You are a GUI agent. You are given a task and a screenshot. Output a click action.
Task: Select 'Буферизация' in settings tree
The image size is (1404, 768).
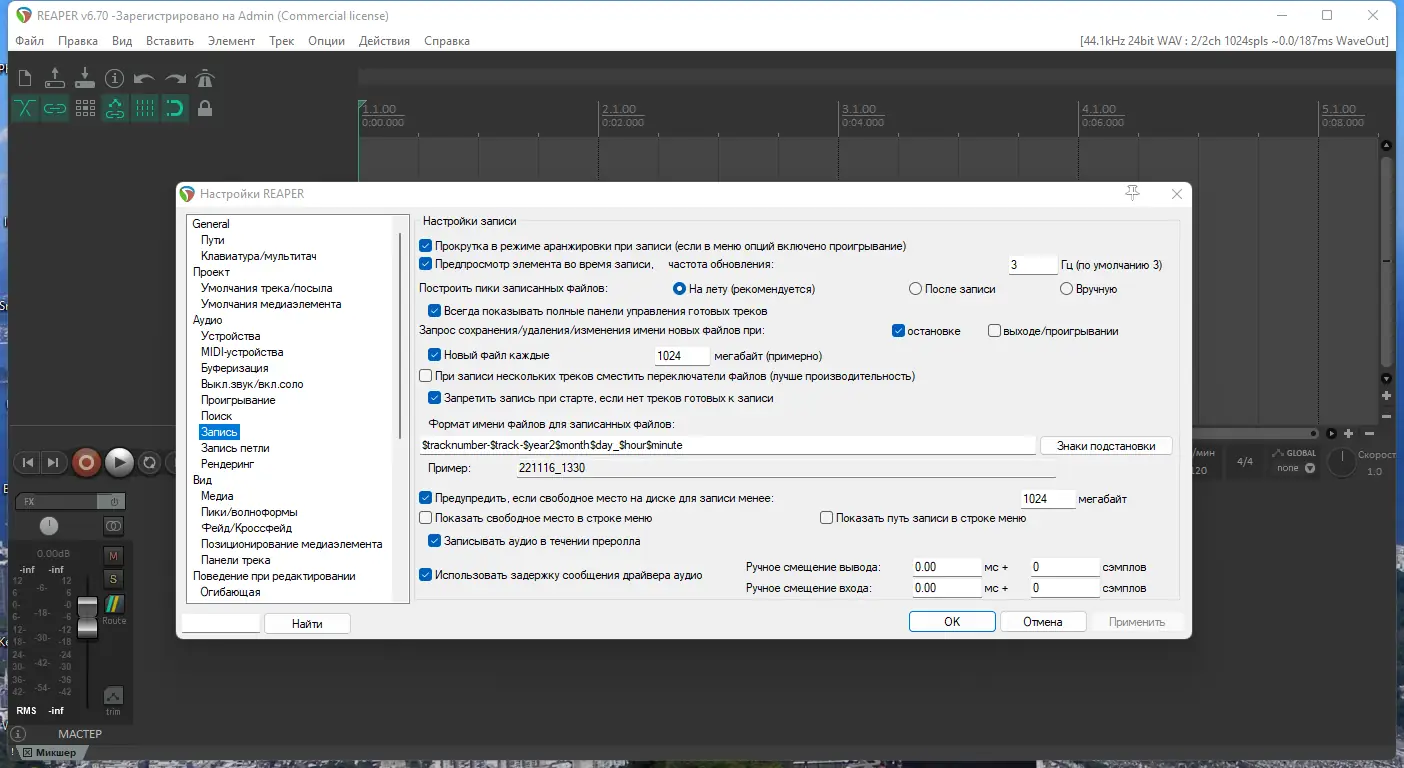[x=234, y=368]
